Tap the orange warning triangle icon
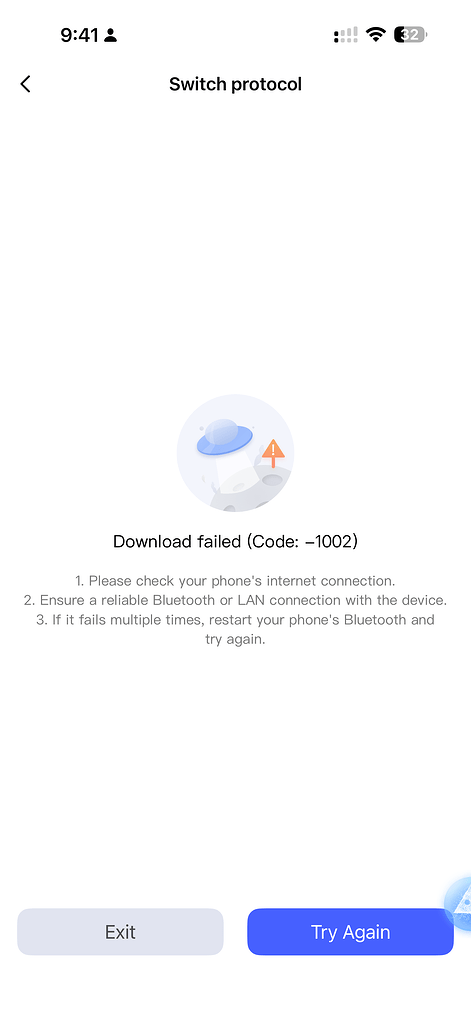This screenshot has height=1024, width=471. [273, 451]
